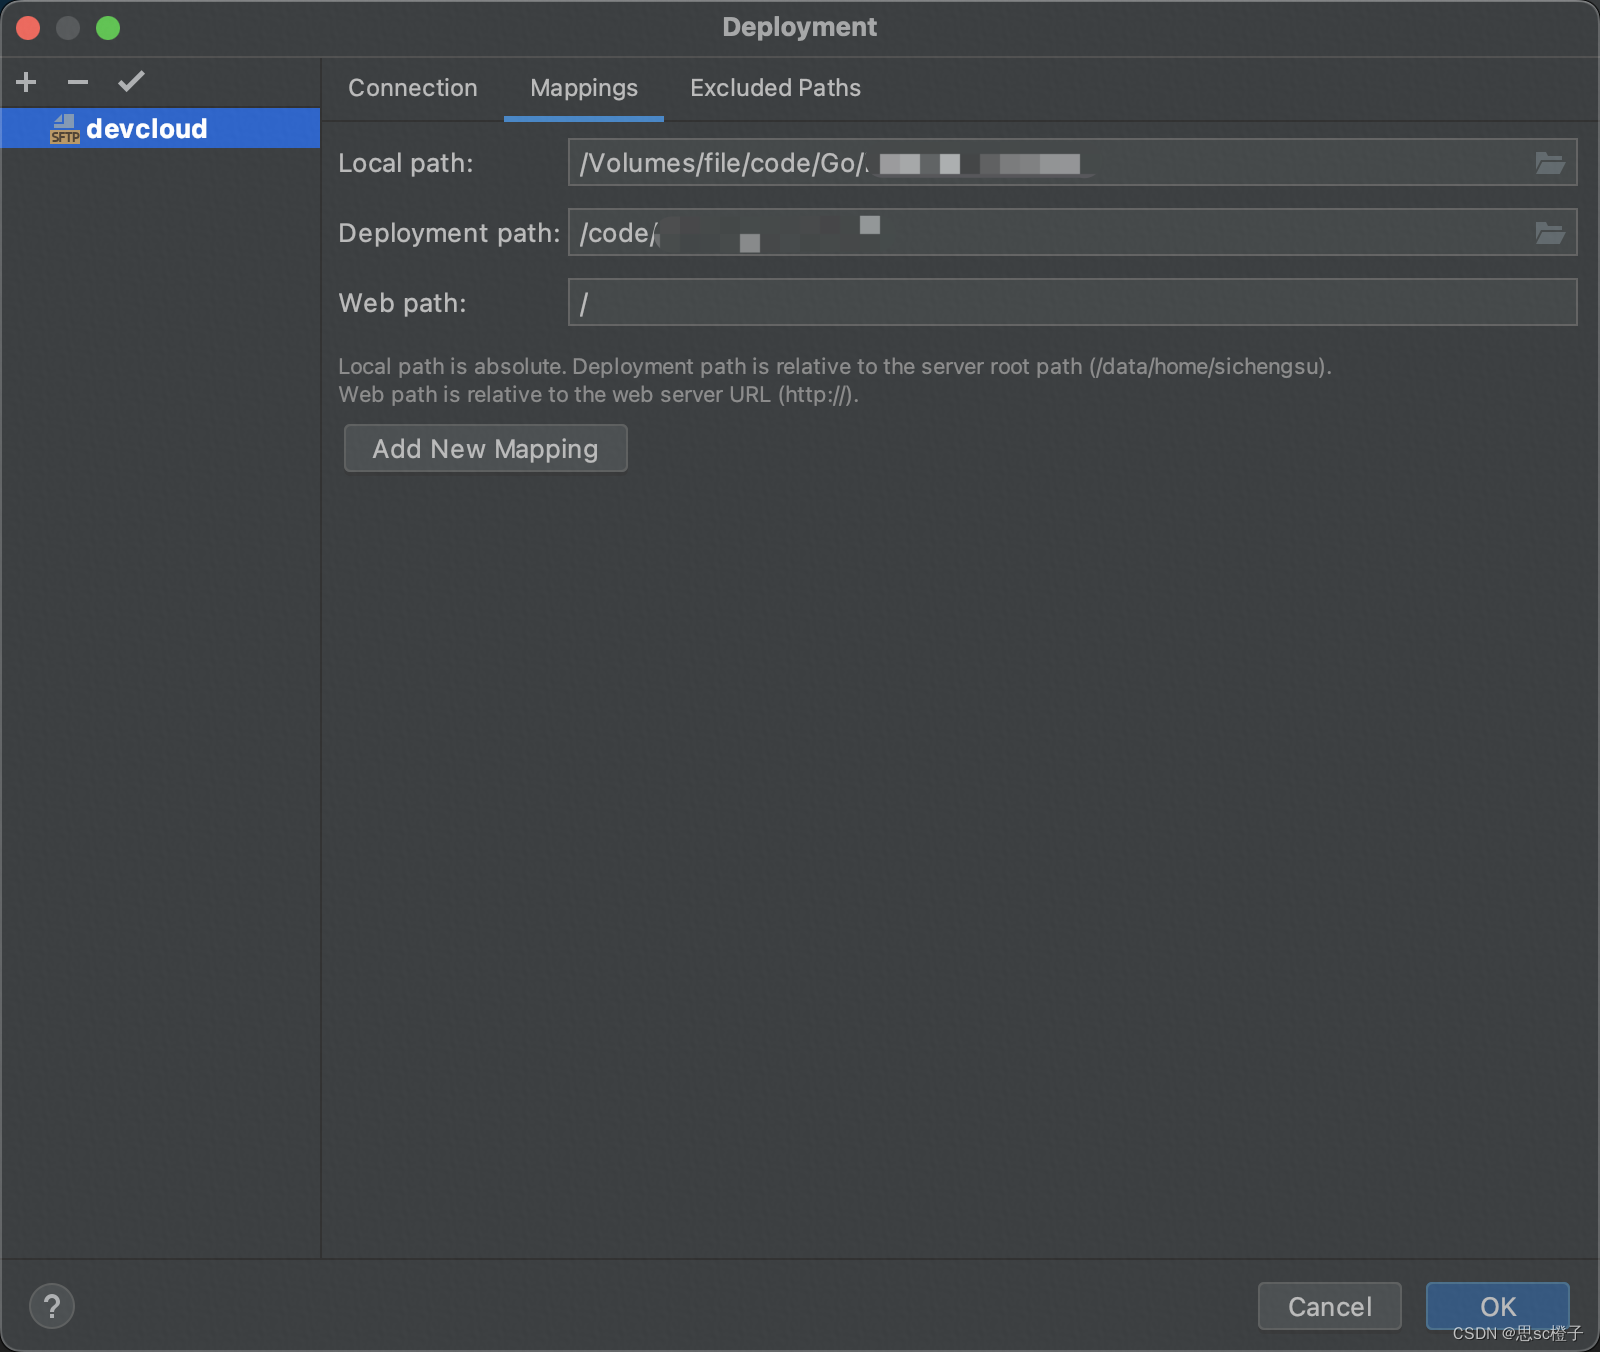Close the Deployment dialog with red button

coord(28,28)
